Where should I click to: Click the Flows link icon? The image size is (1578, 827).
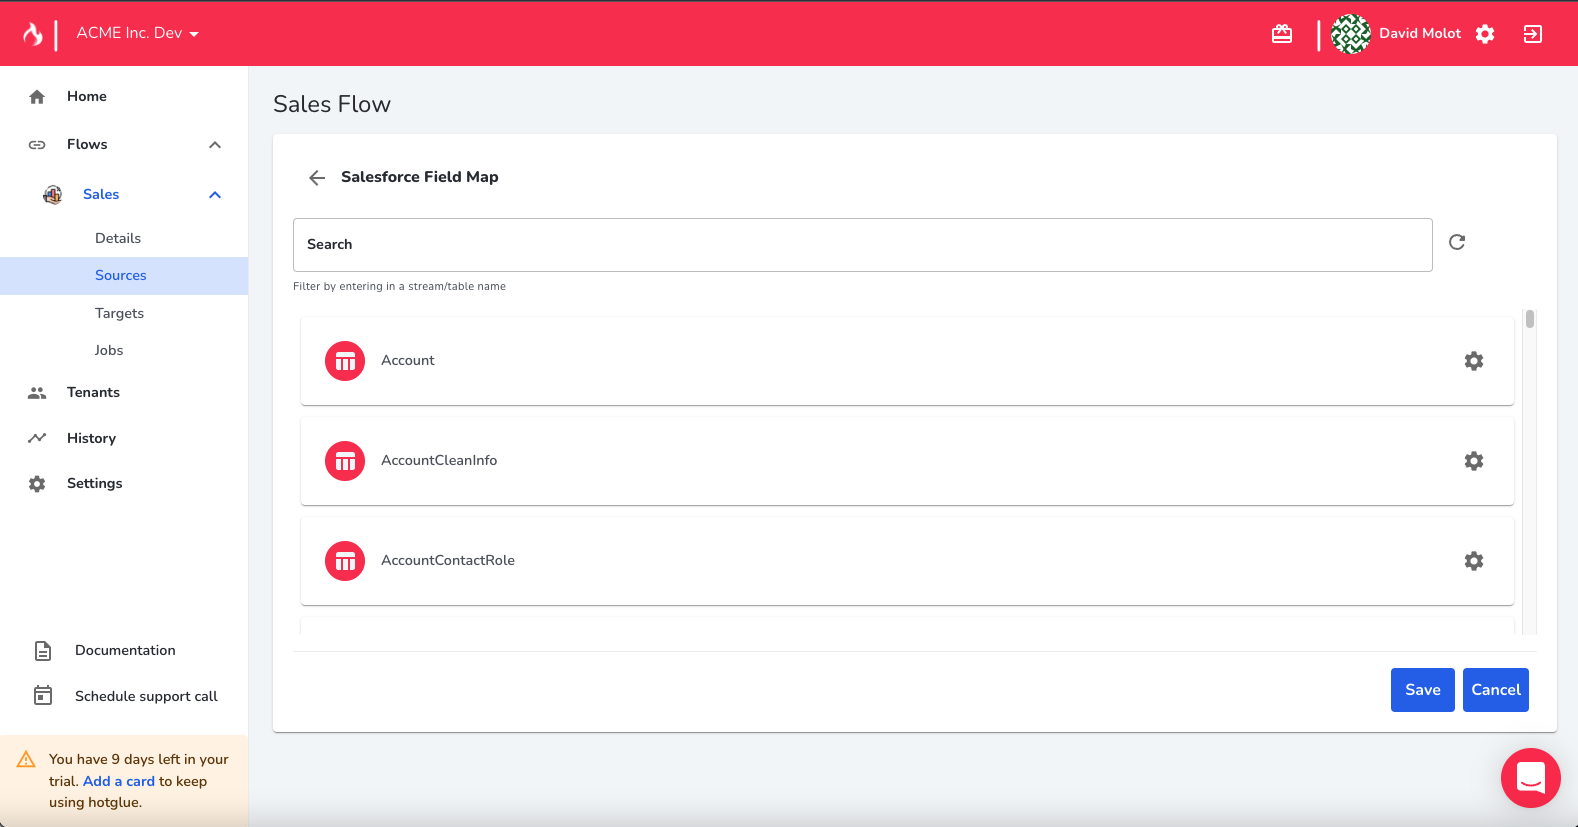click(x=37, y=145)
